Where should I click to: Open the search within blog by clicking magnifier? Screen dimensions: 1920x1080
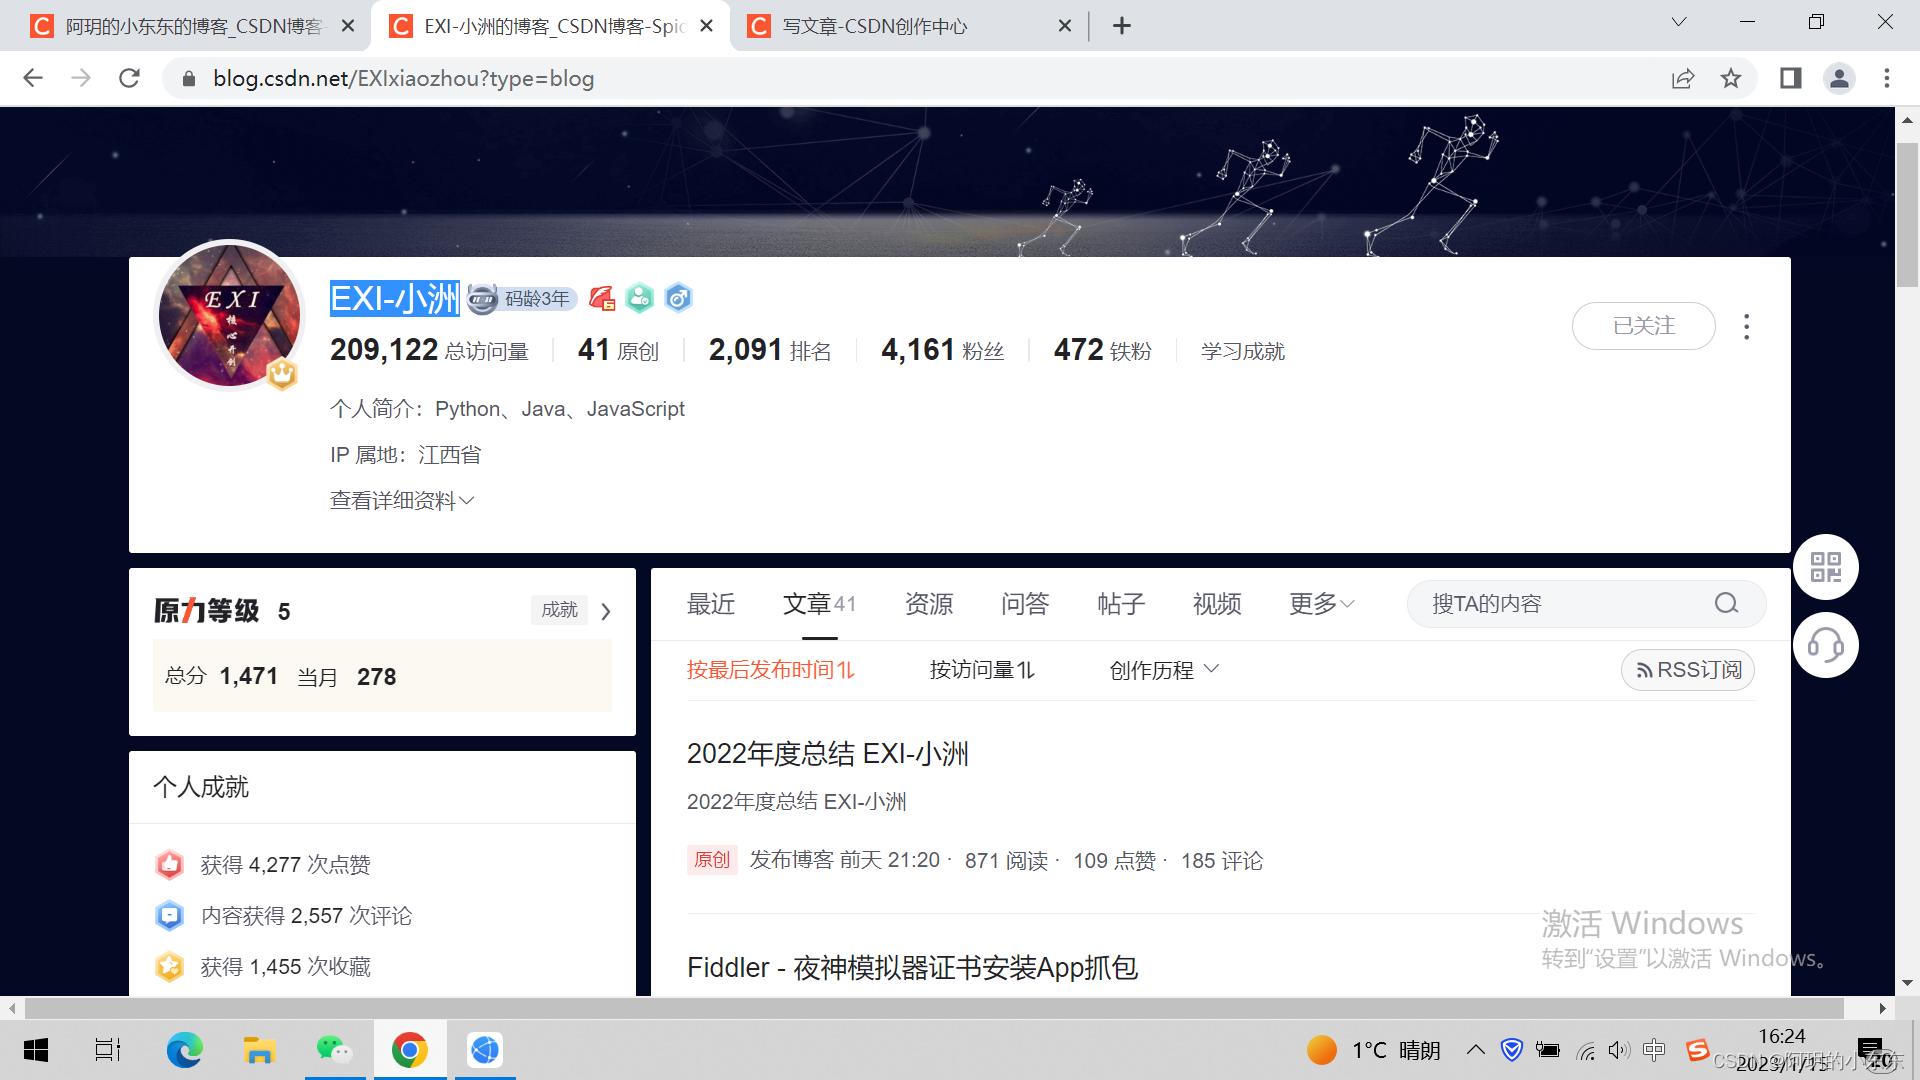click(x=1725, y=603)
